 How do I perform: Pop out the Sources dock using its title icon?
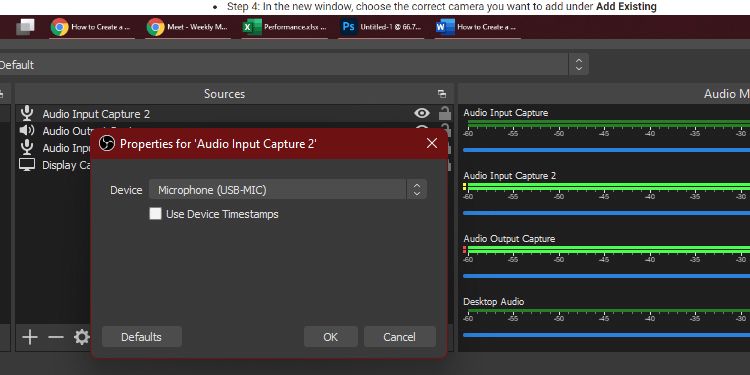point(441,94)
